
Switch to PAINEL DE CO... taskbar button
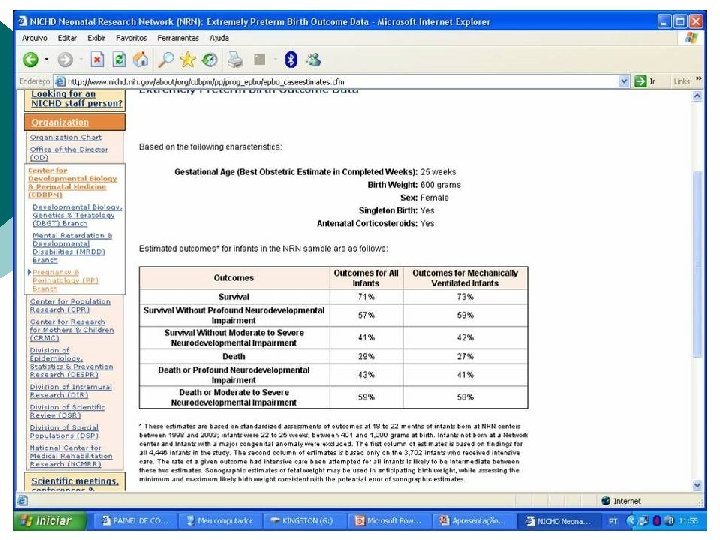click(x=135, y=521)
